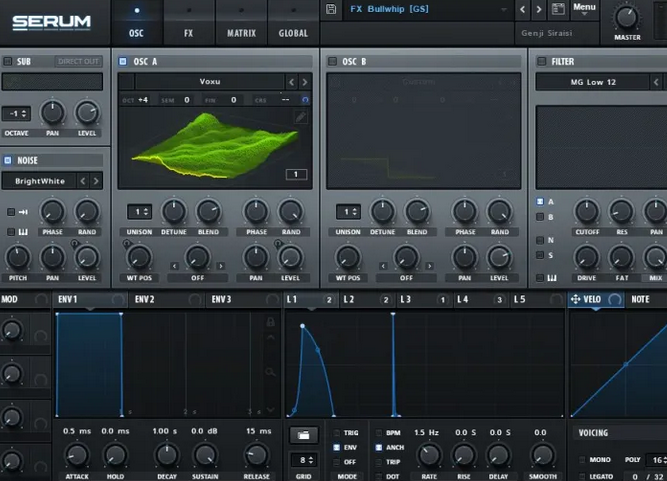The width and height of the screenshot is (667, 481).
Task: Open the preset browser icon
Action: tap(558, 9)
